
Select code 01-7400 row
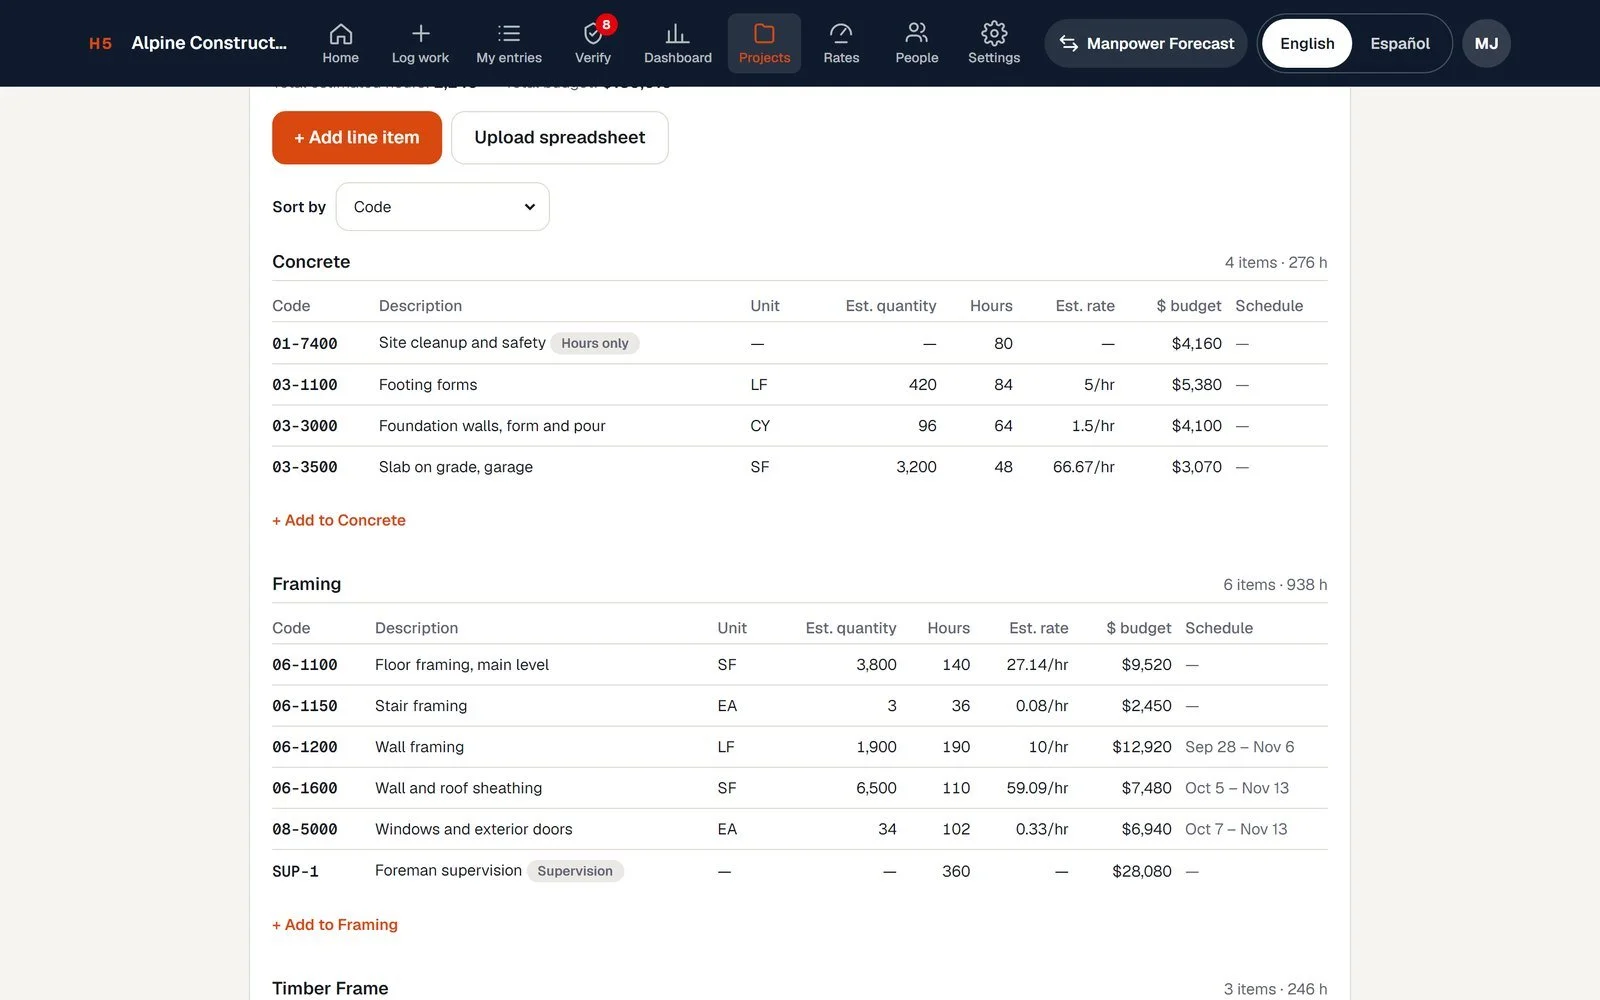(x=800, y=343)
